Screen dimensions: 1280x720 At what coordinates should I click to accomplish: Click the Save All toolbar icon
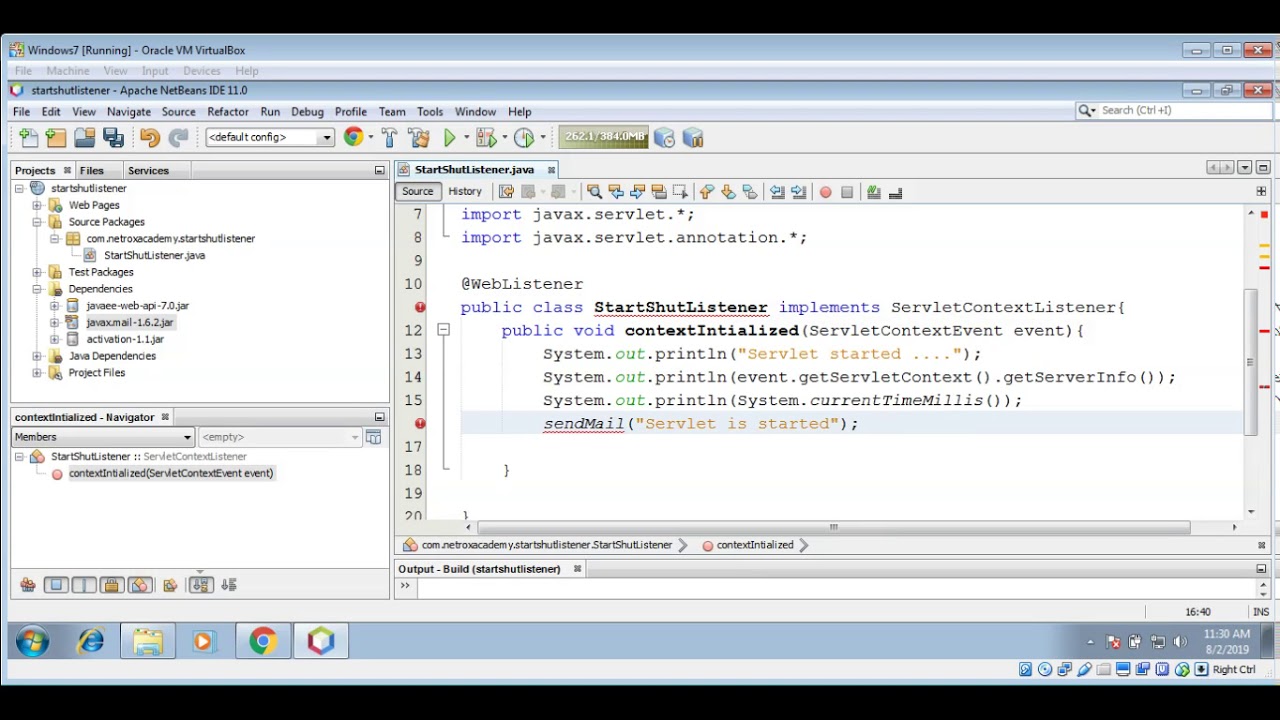tap(113, 138)
